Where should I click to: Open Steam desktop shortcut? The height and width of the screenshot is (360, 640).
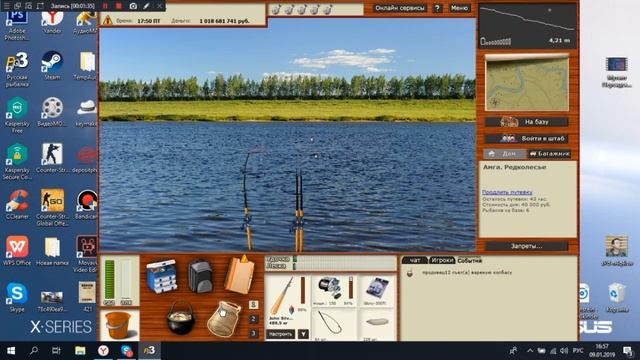coord(52,65)
